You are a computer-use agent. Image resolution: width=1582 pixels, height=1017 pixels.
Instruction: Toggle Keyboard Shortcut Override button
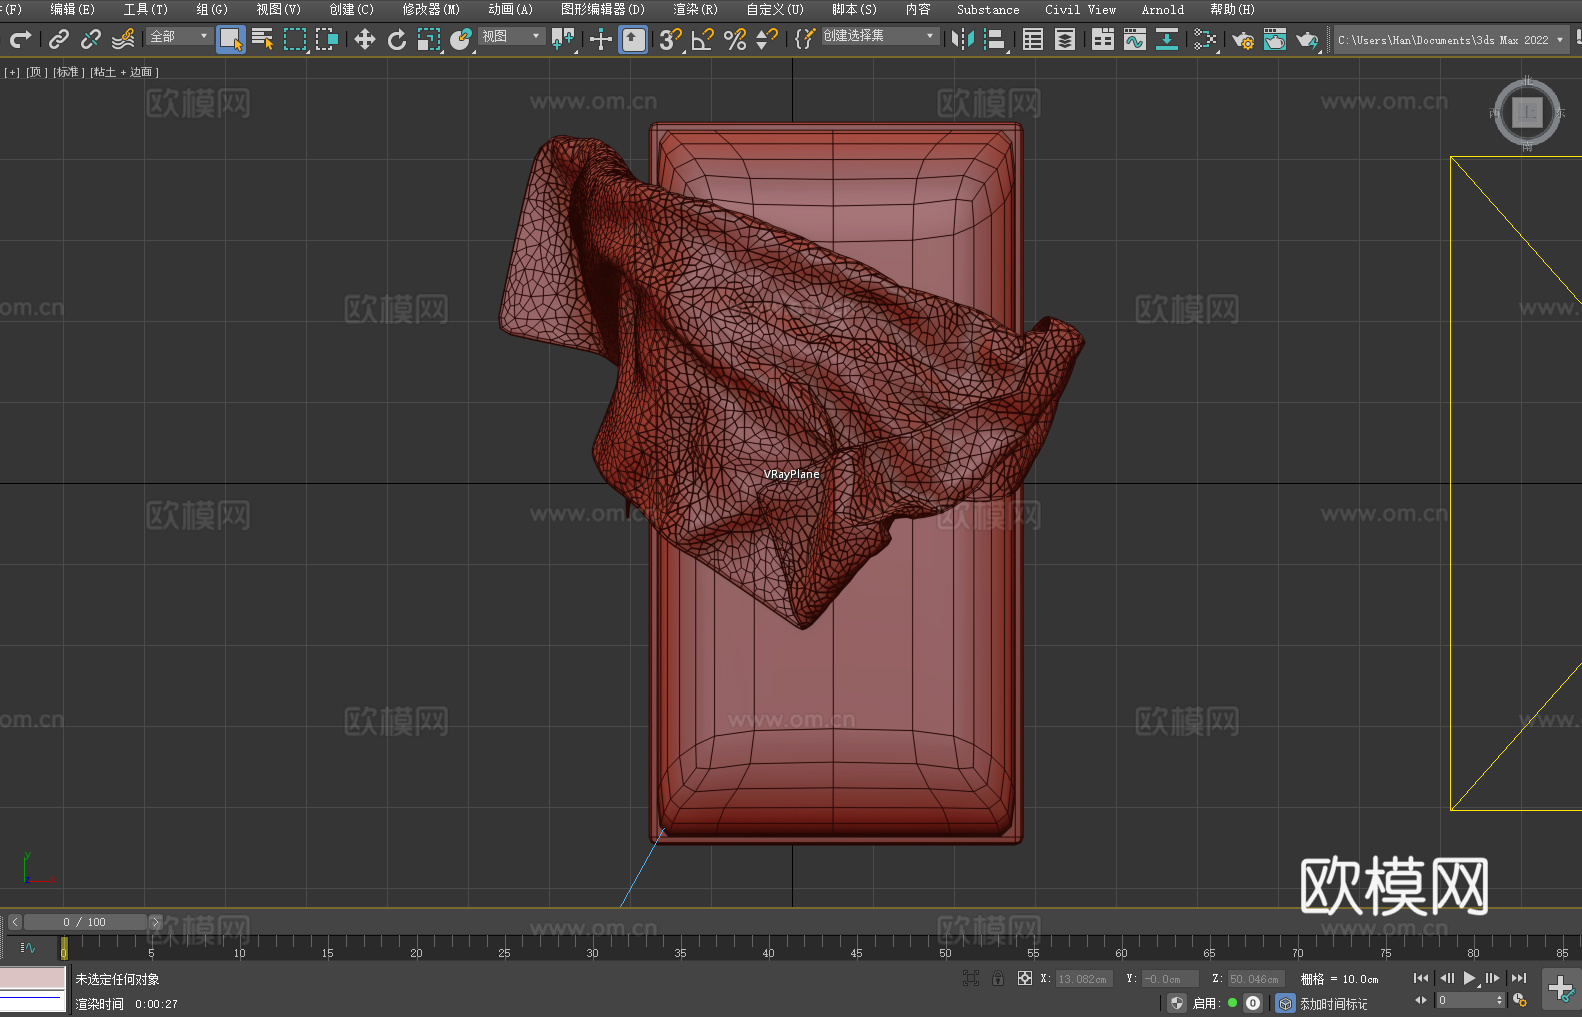(x=633, y=39)
